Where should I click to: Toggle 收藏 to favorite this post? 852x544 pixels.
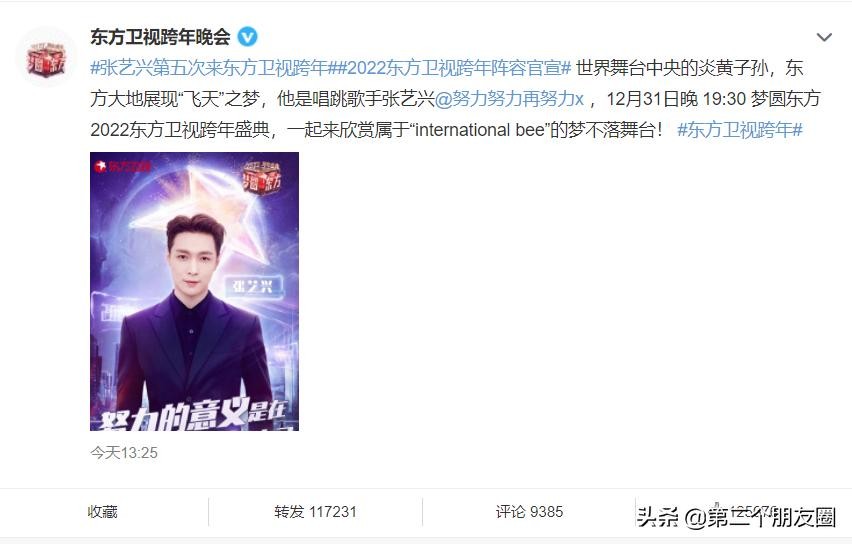click(103, 512)
